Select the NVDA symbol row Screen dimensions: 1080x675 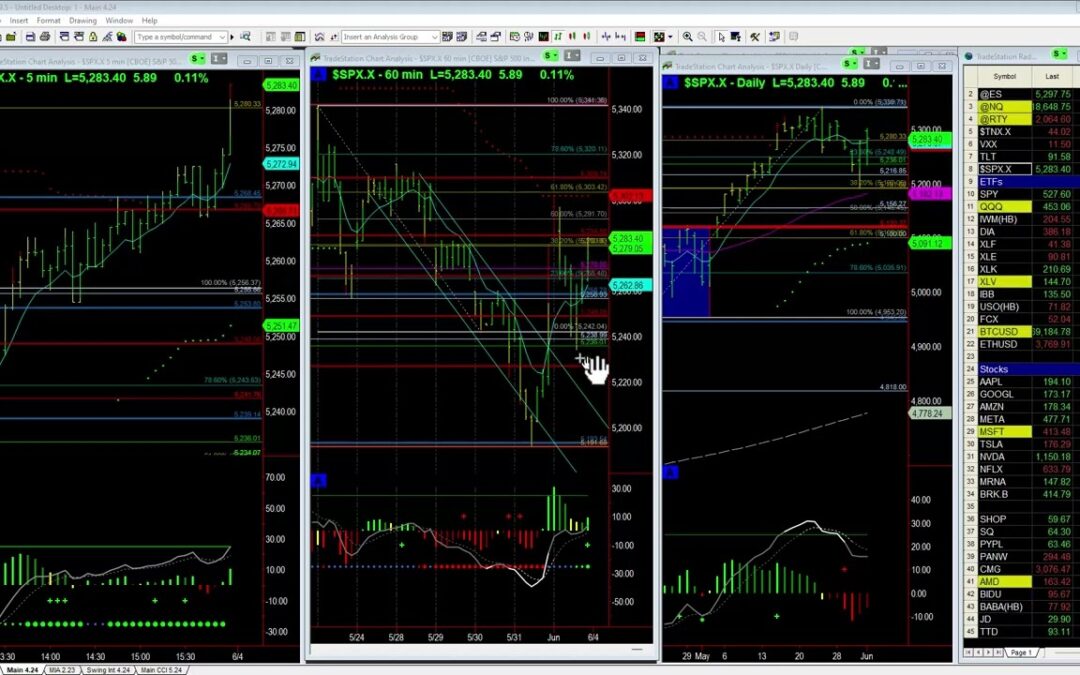click(1021, 457)
